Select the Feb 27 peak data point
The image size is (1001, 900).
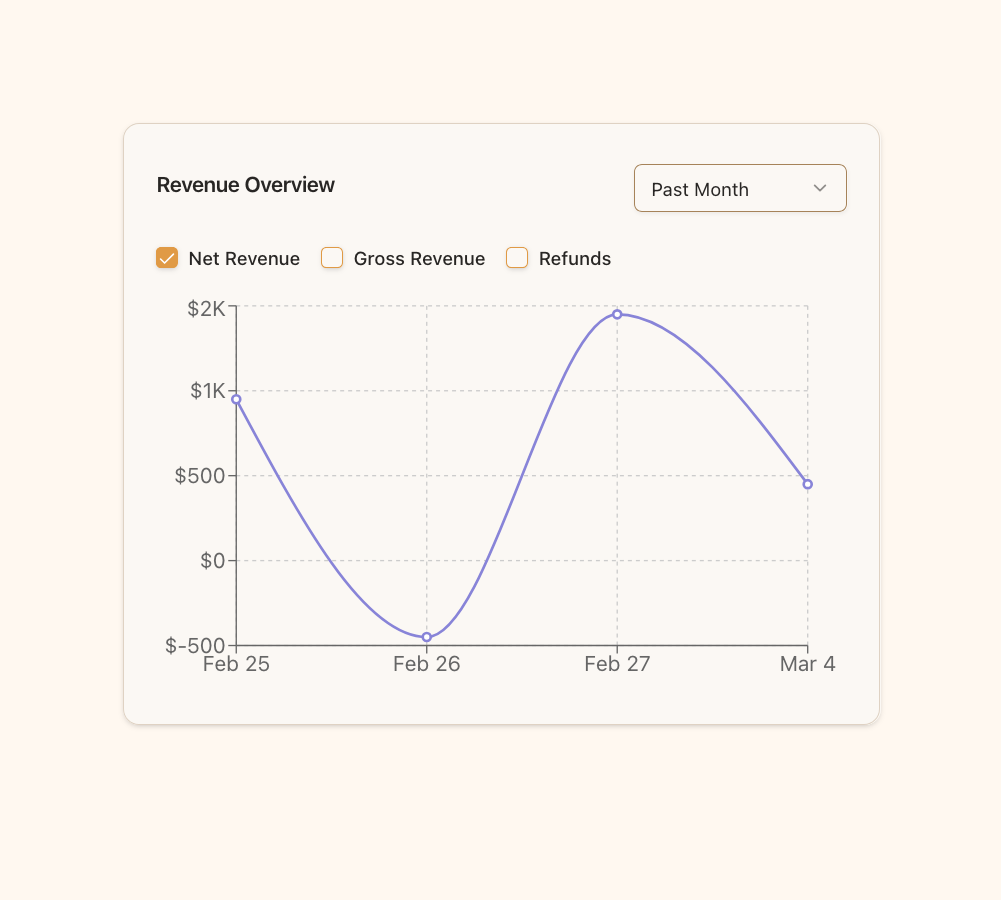617,314
